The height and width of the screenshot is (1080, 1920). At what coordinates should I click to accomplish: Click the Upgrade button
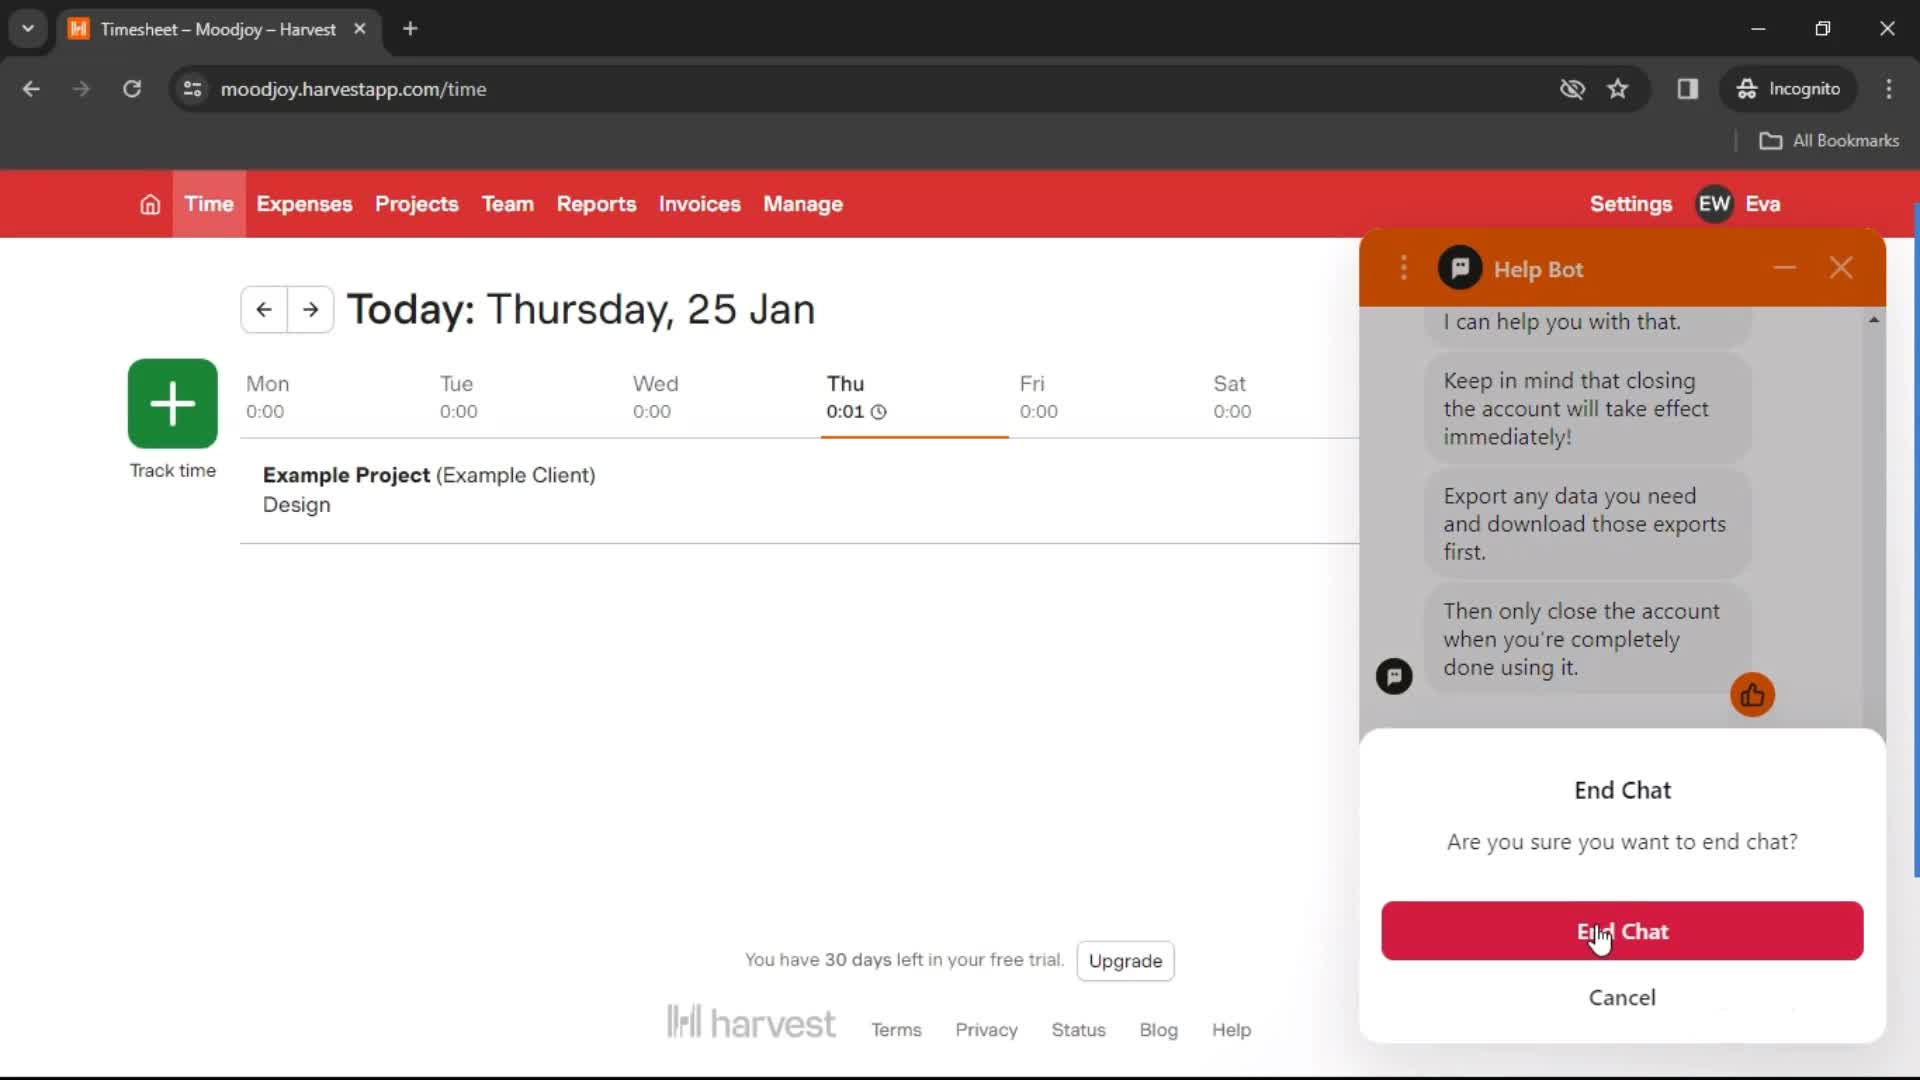1125,961
